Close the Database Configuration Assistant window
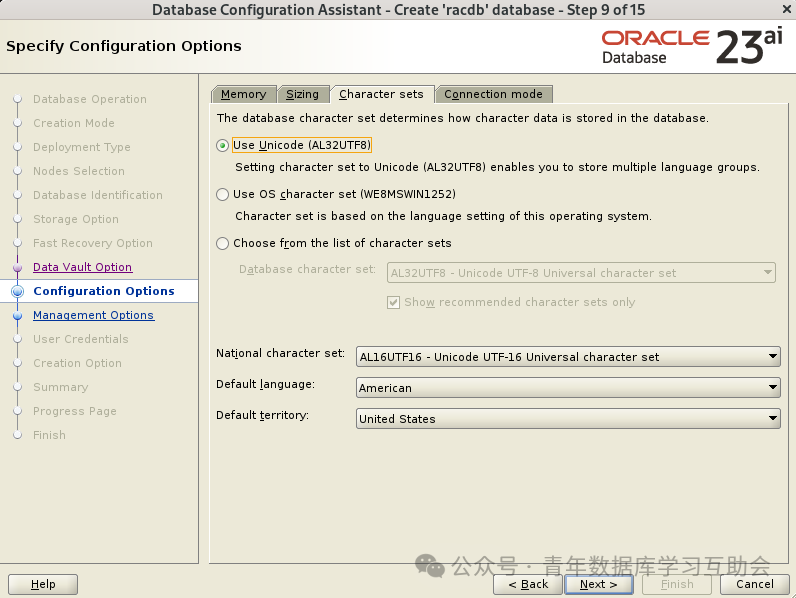The height and width of the screenshot is (598, 796). (x=786, y=9)
